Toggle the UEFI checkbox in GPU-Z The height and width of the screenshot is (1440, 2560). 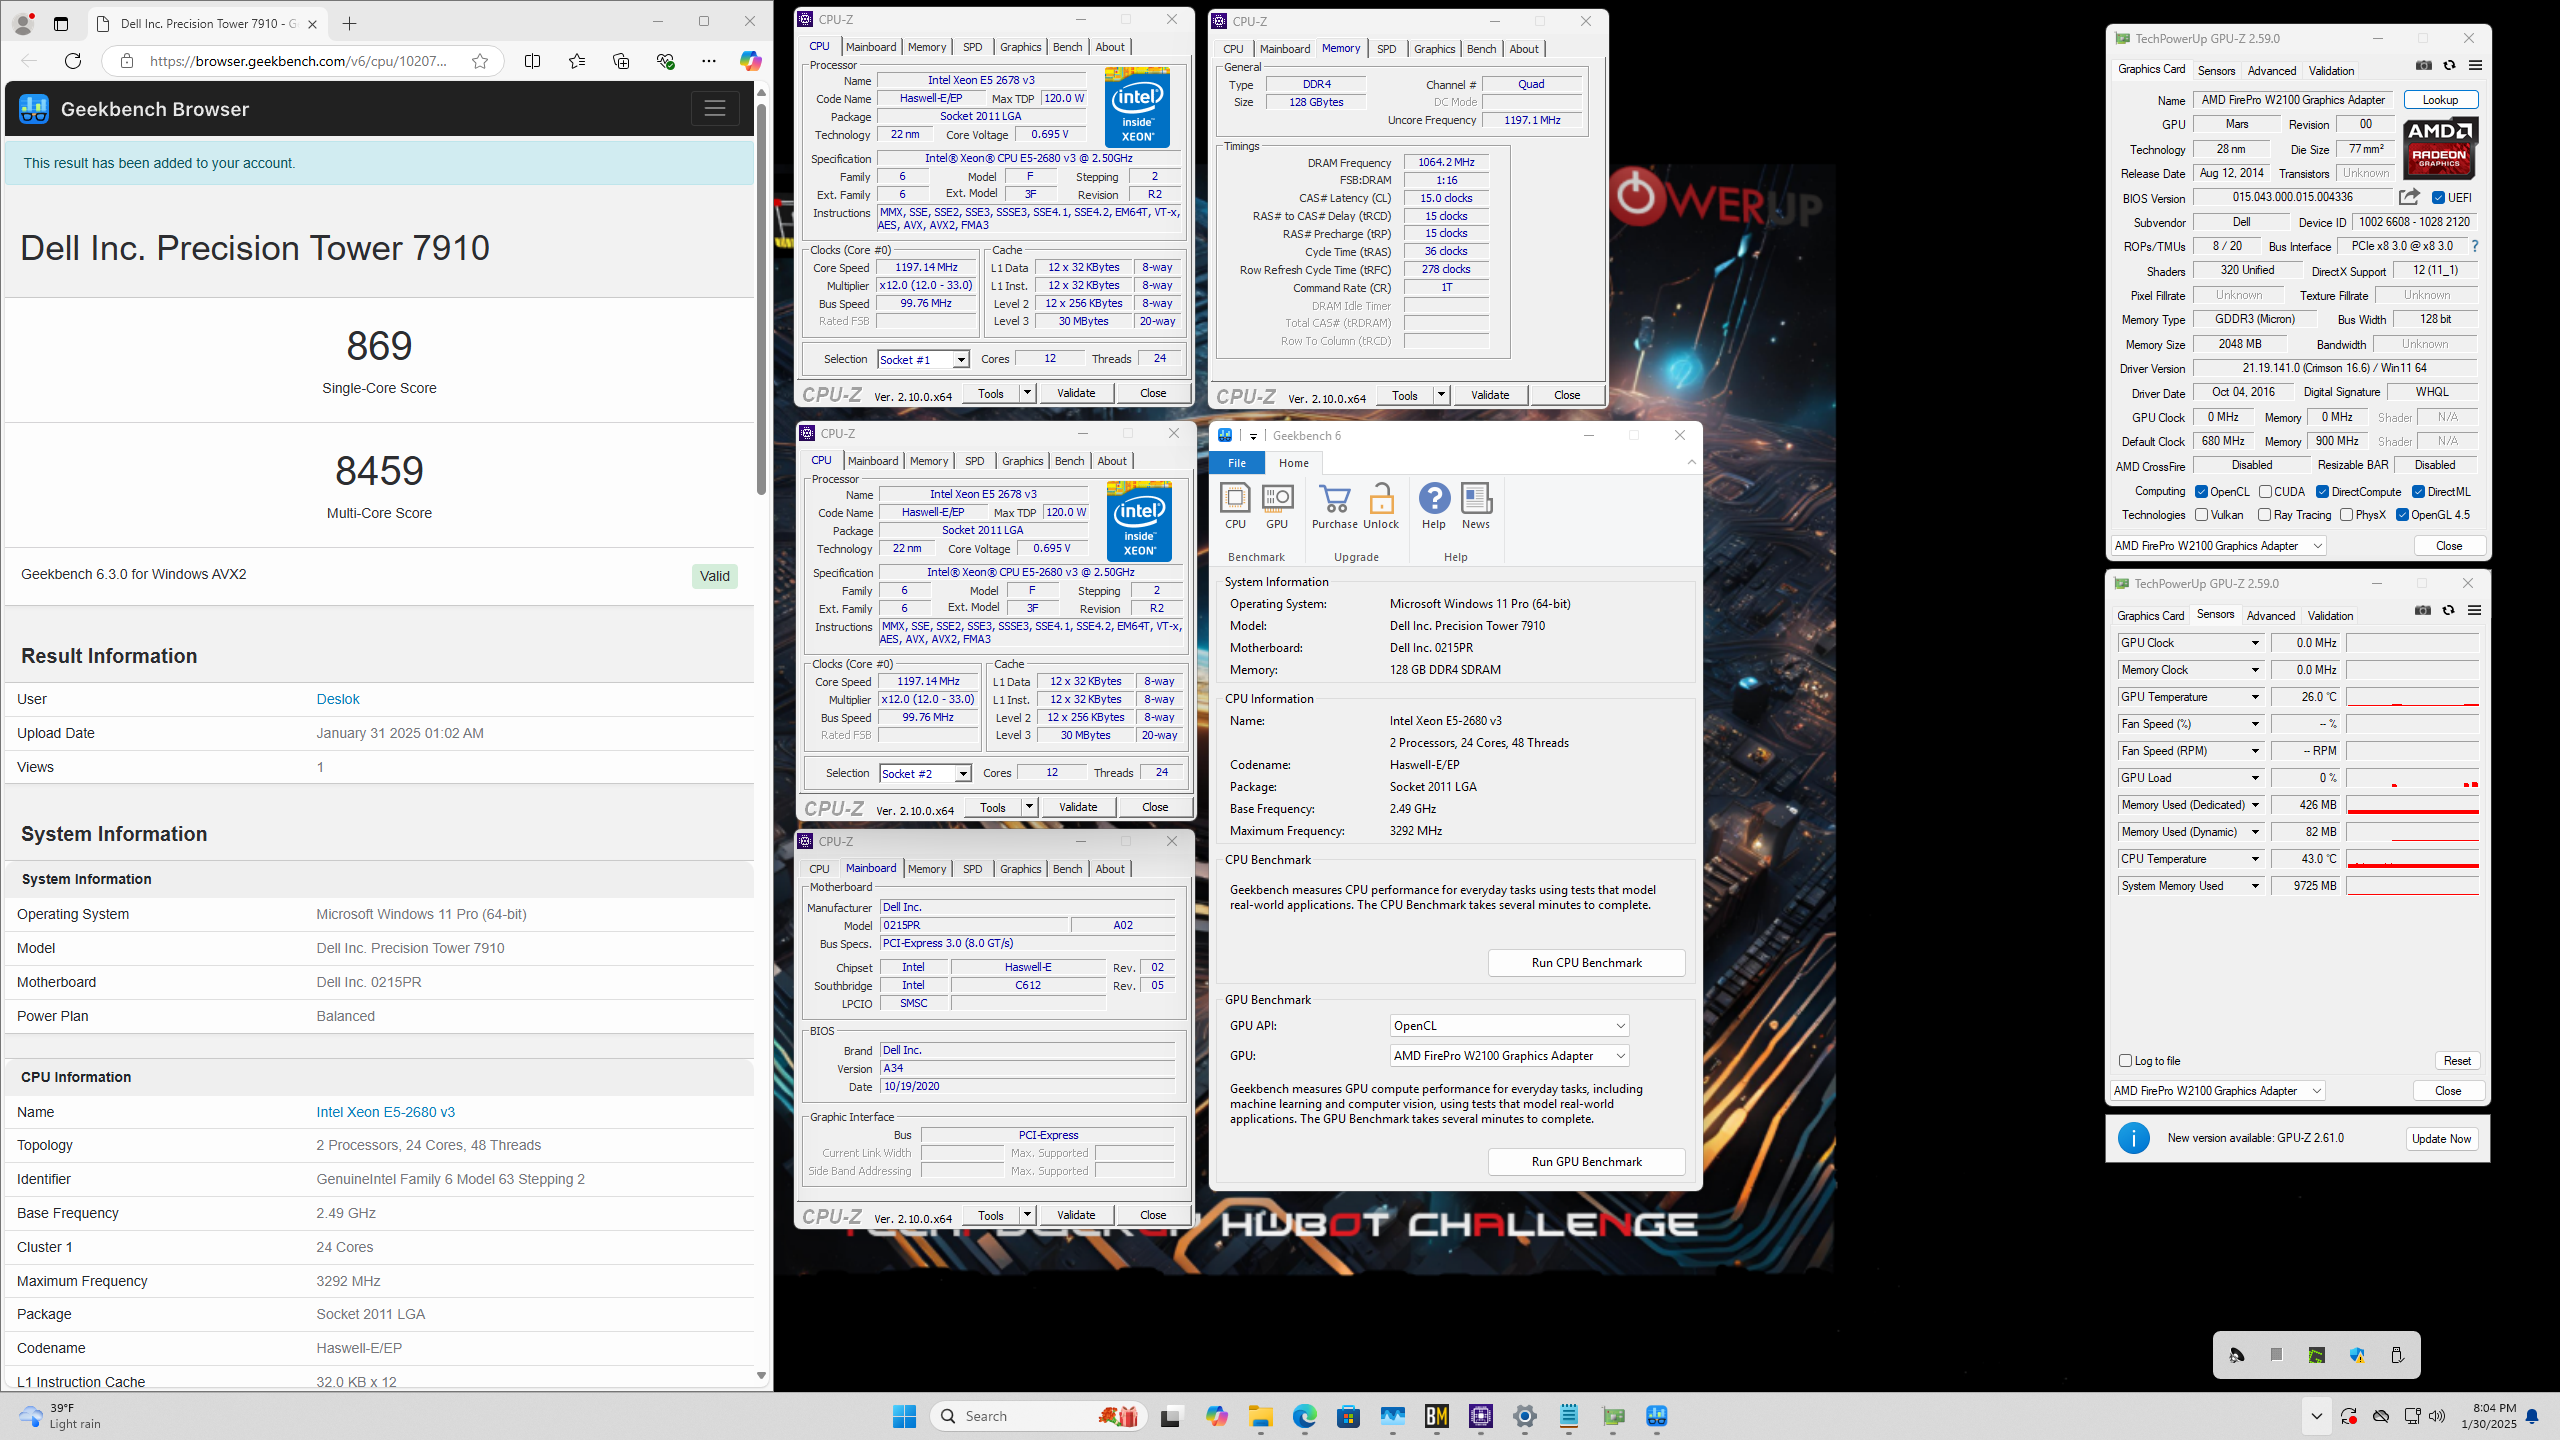click(2438, 198)
